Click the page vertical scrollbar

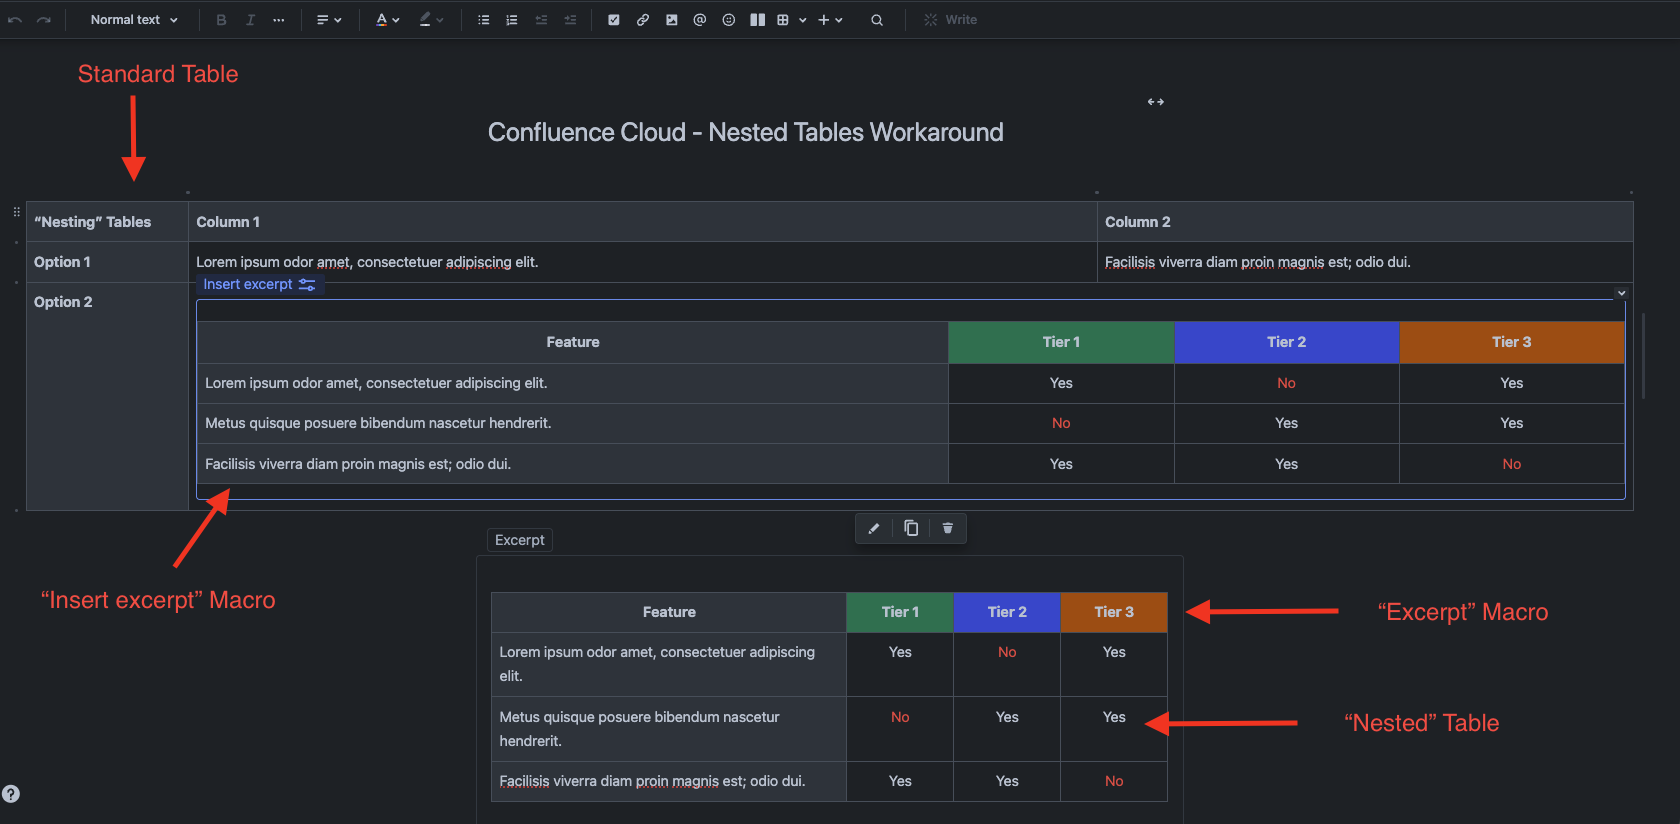[1644, 356]
